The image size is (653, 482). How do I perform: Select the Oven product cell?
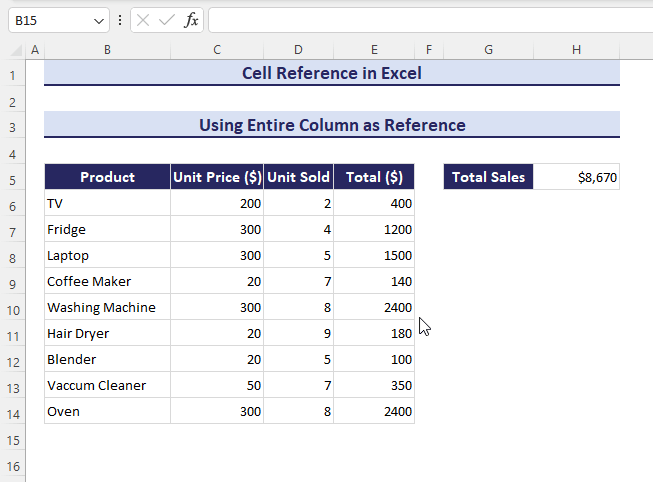click(x=107, y=412)
